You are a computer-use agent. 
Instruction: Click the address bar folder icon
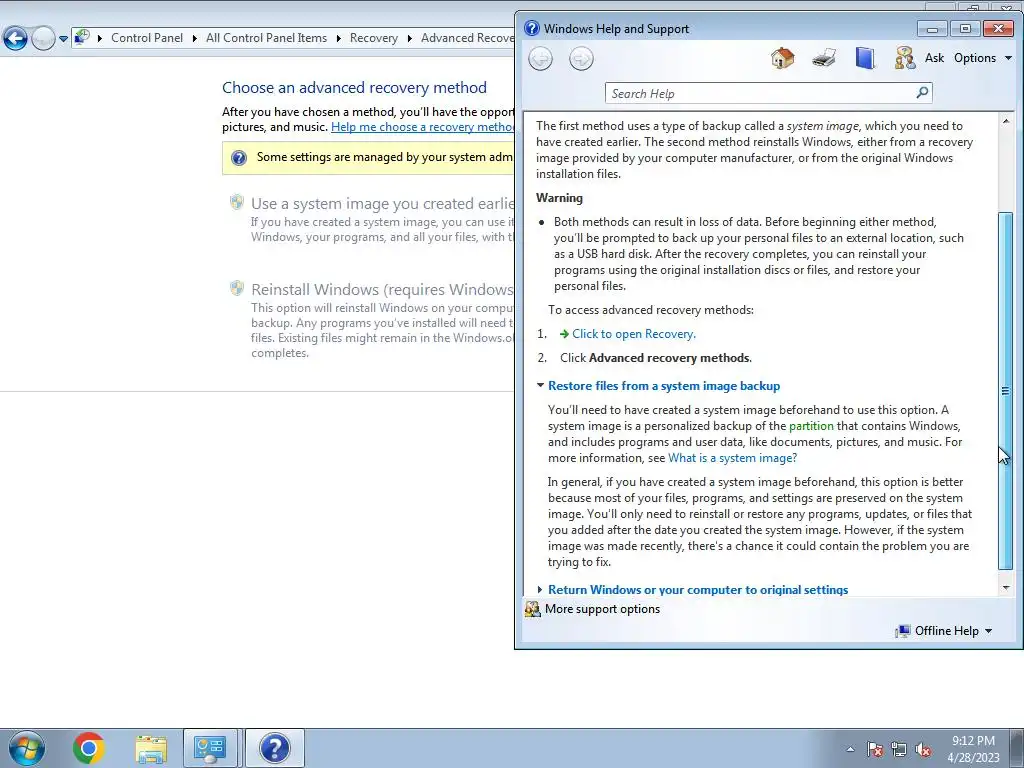[x=82, y=37]
